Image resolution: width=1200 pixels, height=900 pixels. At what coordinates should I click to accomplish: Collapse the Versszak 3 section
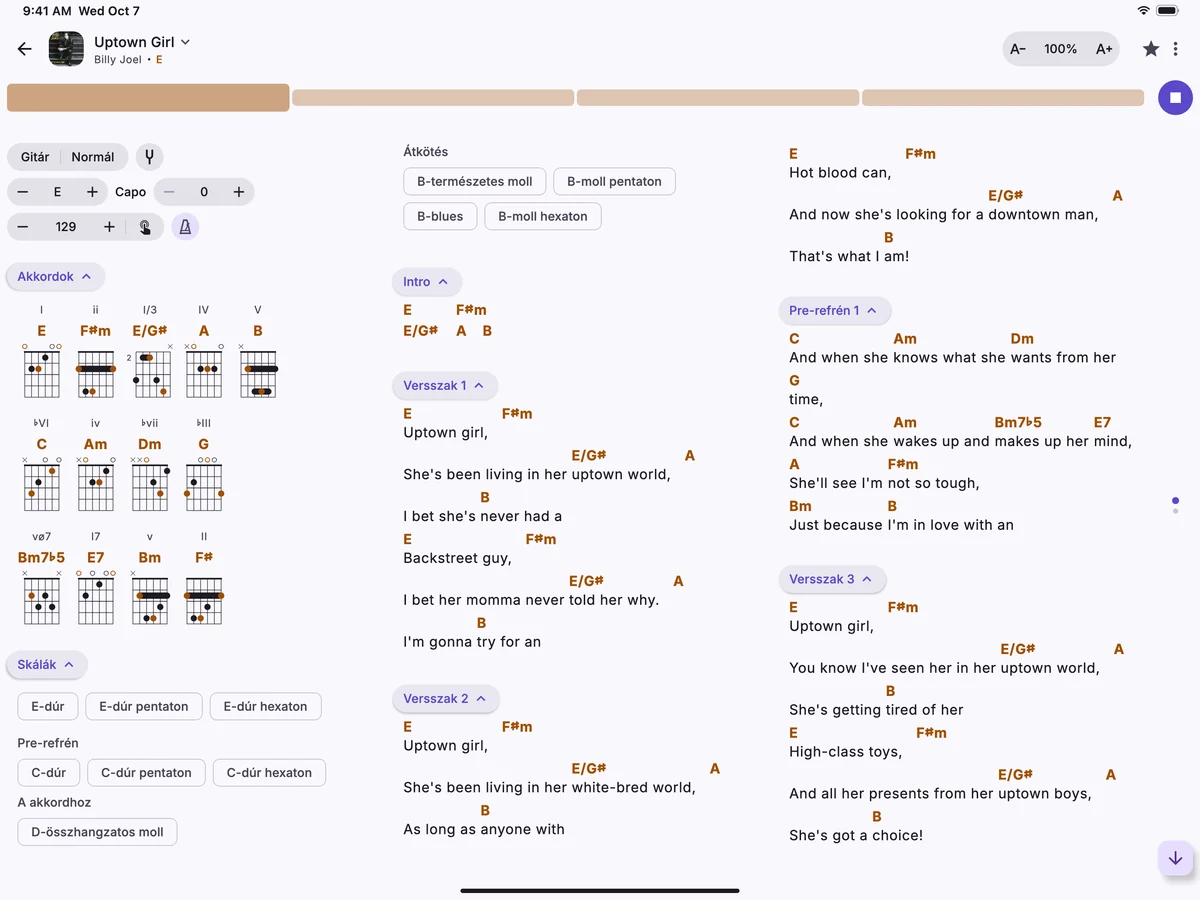click(832, 579)
